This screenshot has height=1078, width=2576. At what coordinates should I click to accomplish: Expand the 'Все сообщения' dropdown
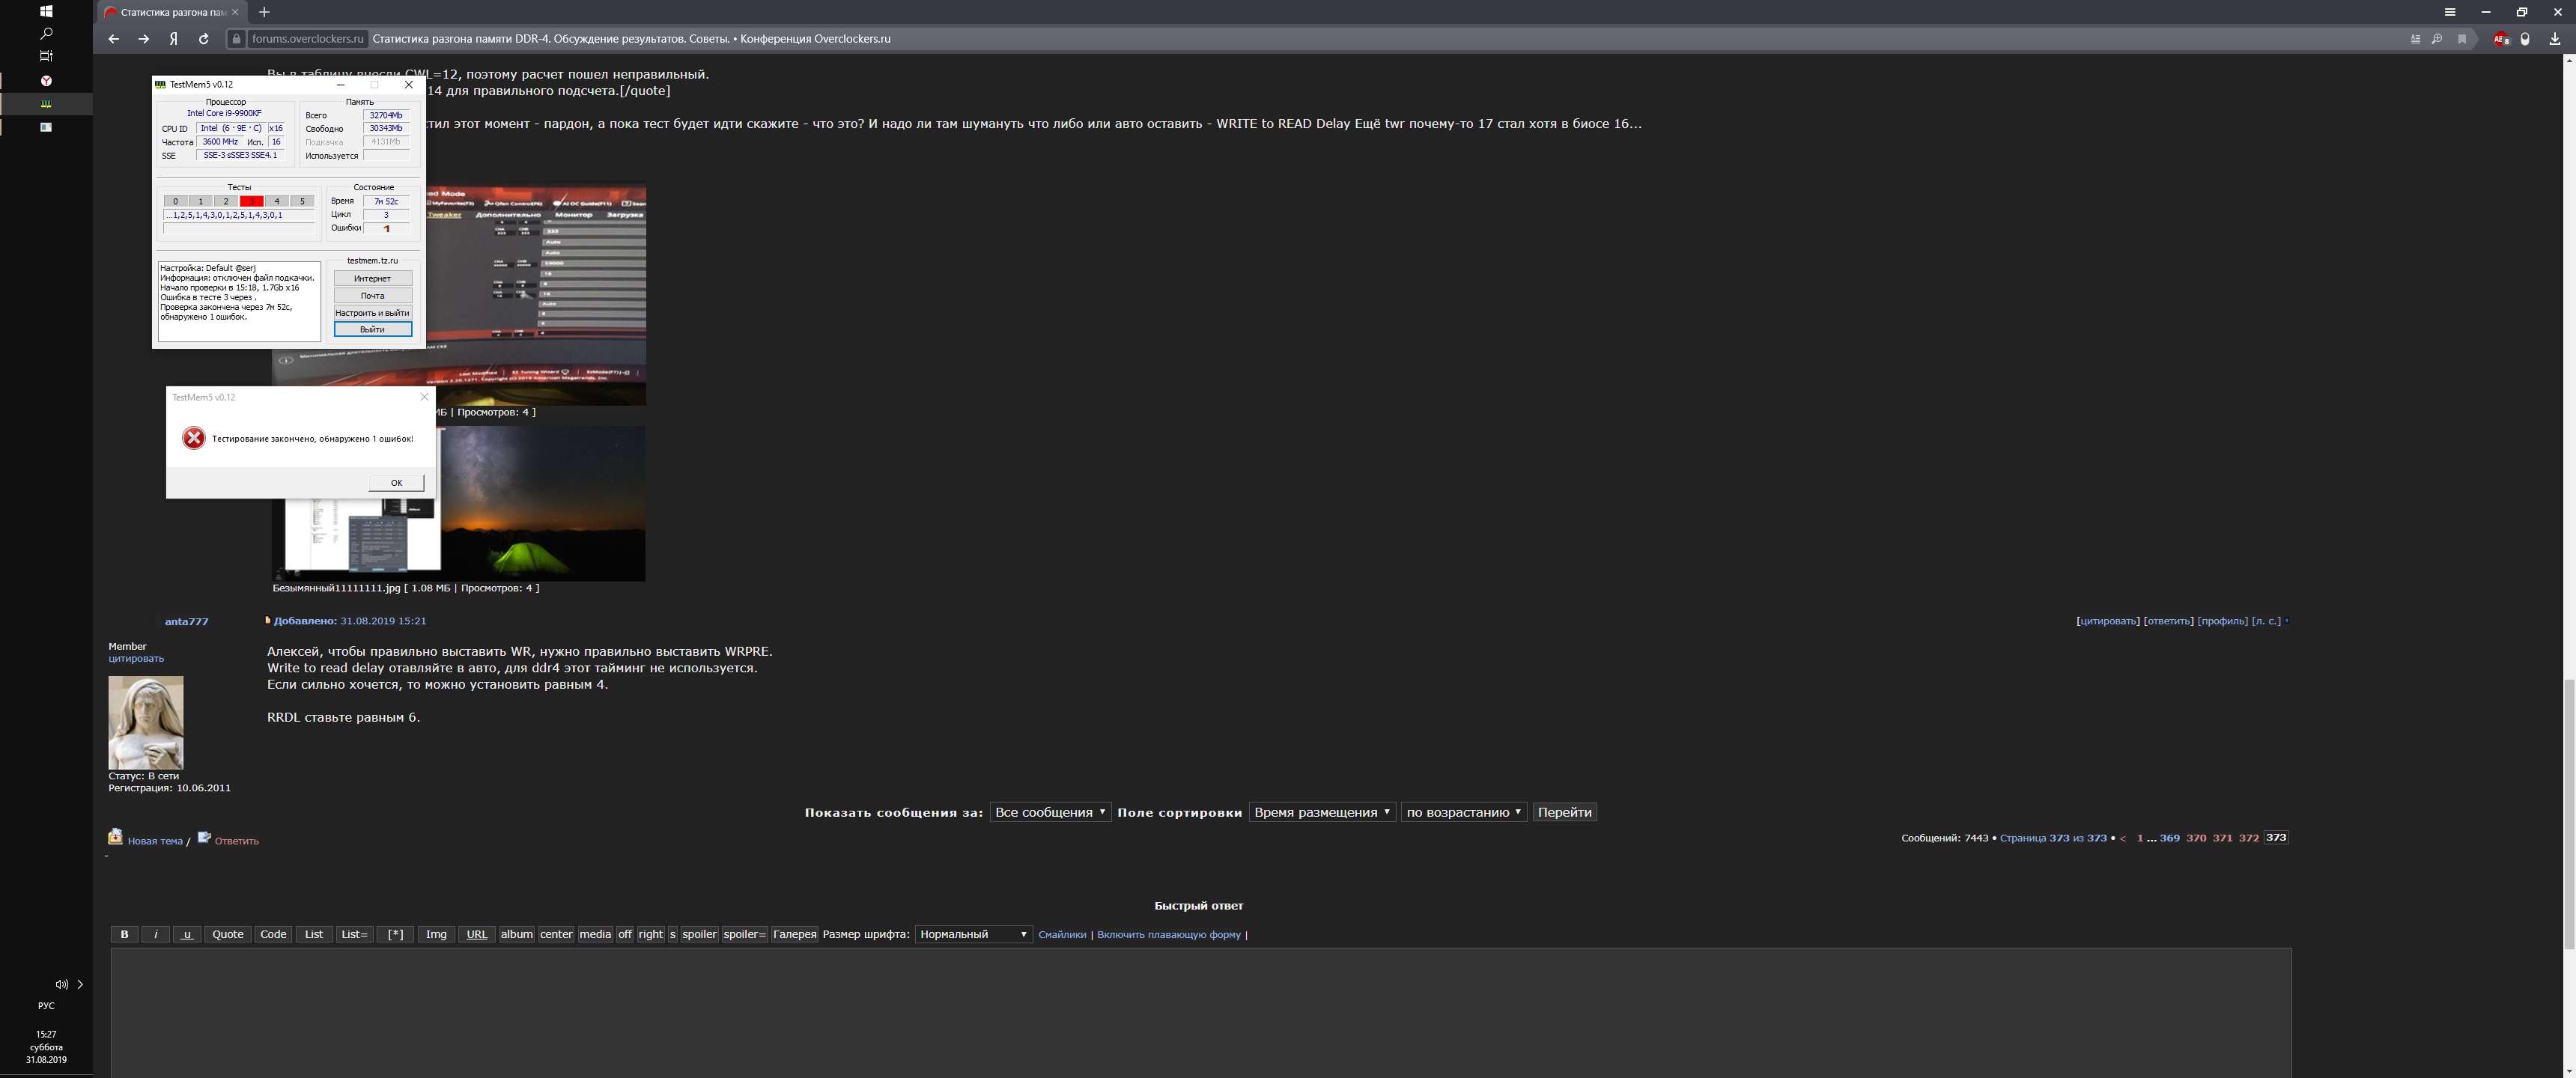[1049, 812]
